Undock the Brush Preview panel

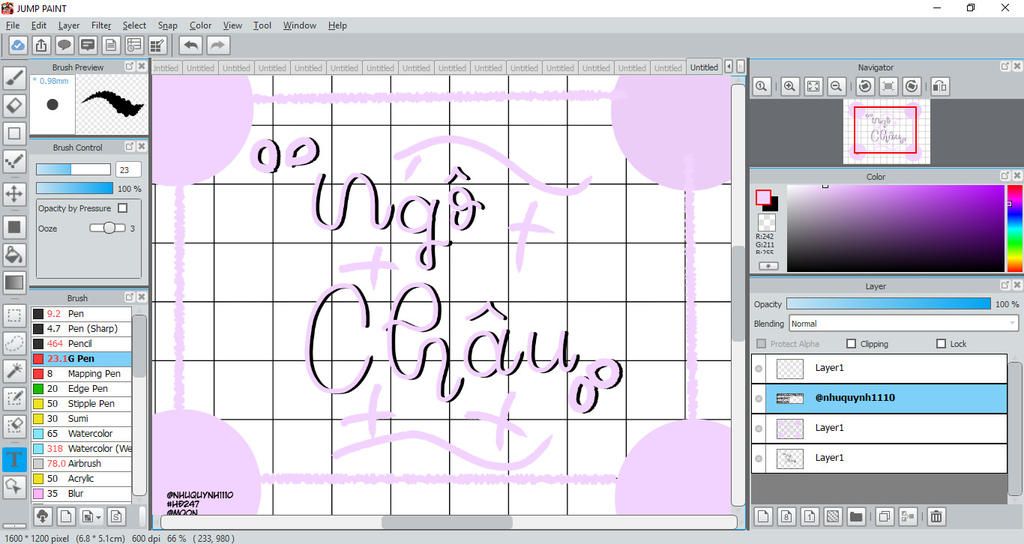click(129, 67)
